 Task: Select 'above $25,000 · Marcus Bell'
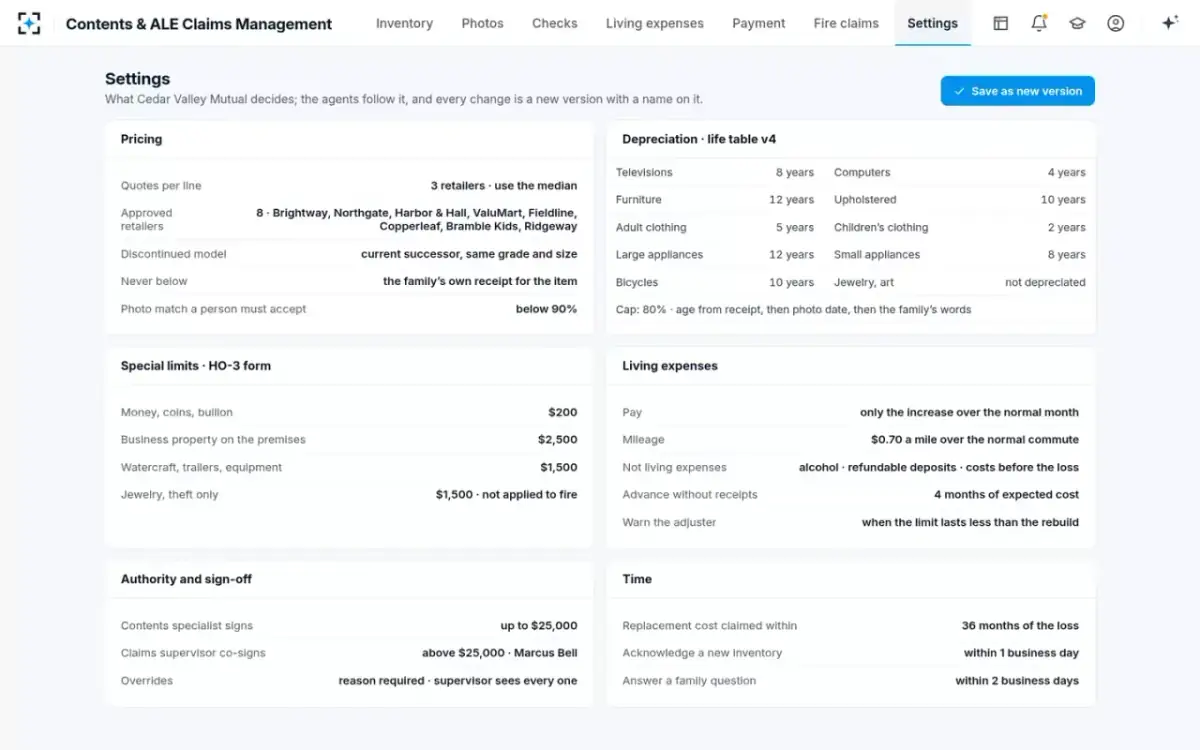point(500,653)
